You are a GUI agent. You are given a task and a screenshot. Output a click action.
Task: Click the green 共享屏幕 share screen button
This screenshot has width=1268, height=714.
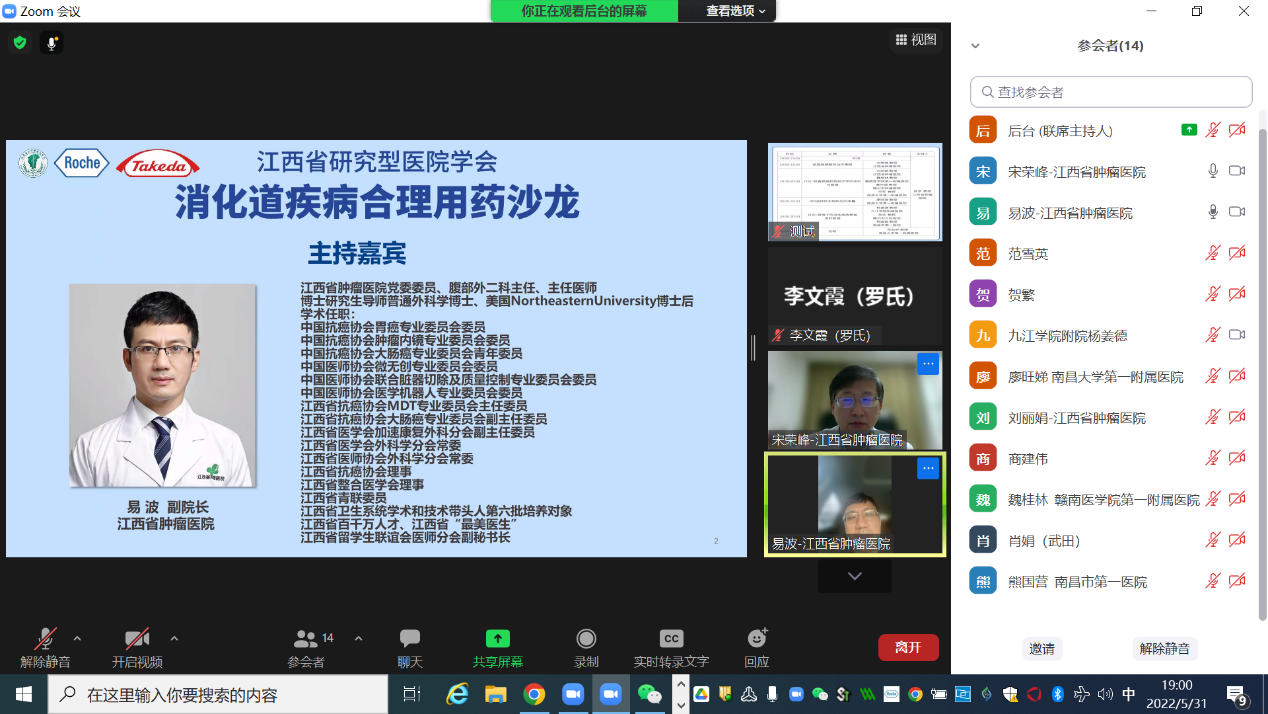tap(498, 648)
